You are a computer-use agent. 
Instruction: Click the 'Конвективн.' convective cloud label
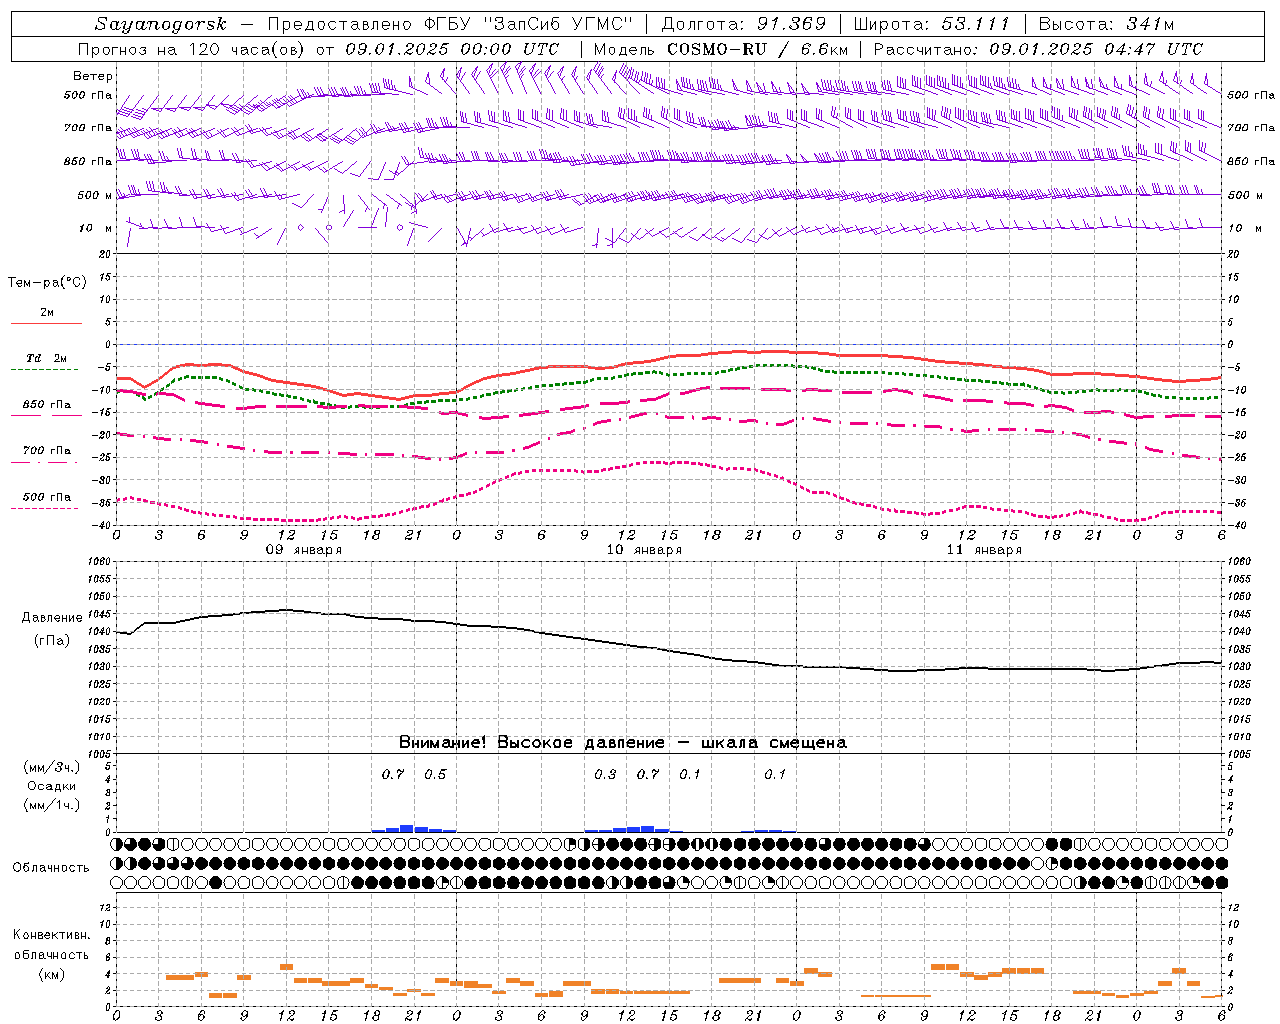[x=51, y=935]
